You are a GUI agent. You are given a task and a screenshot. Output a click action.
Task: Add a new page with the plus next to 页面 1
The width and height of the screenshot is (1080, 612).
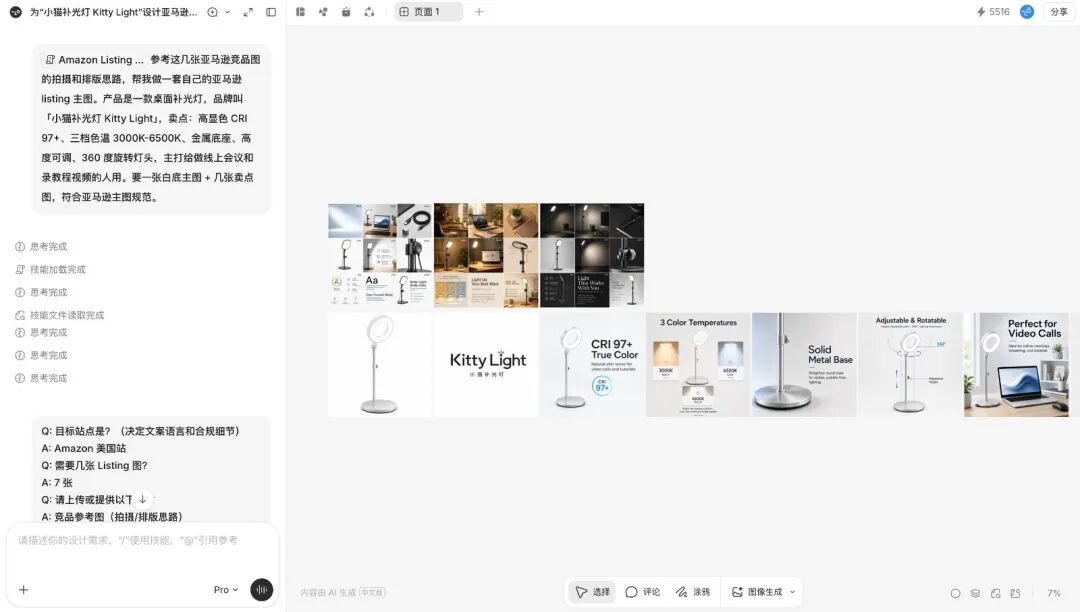pyautogui.click(x=479, y=12)
